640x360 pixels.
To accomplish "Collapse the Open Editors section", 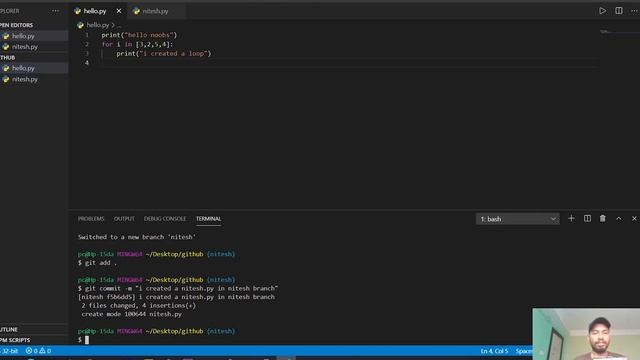I will (x=16, y=25).
